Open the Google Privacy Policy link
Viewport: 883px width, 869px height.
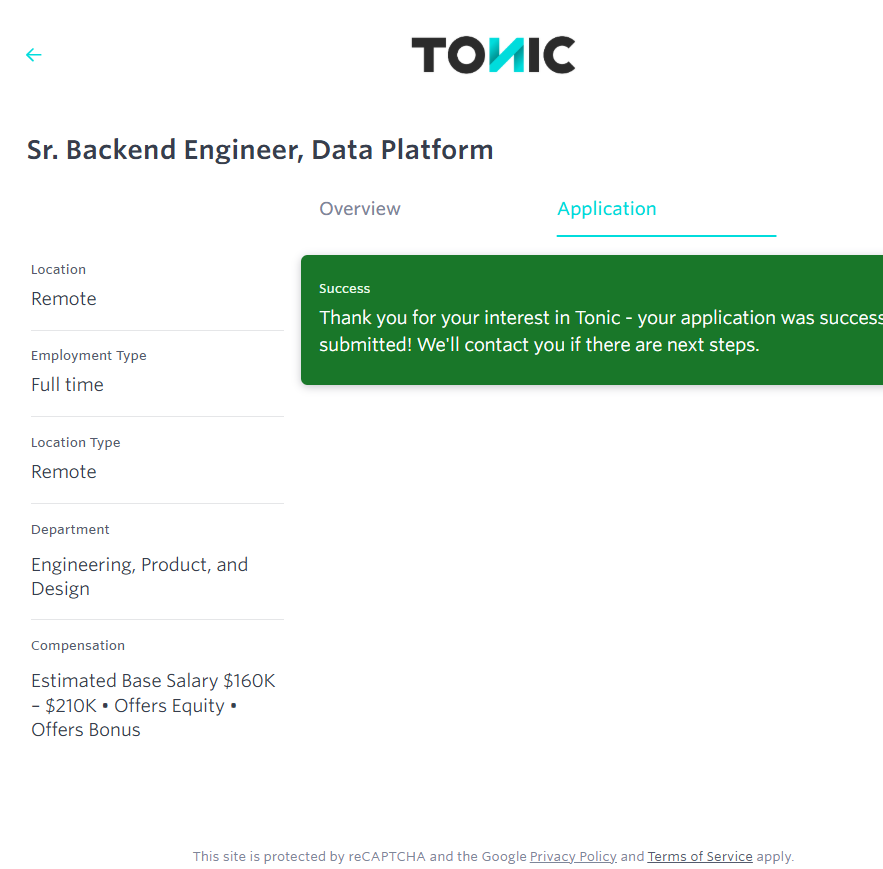[x=573, y=857]
